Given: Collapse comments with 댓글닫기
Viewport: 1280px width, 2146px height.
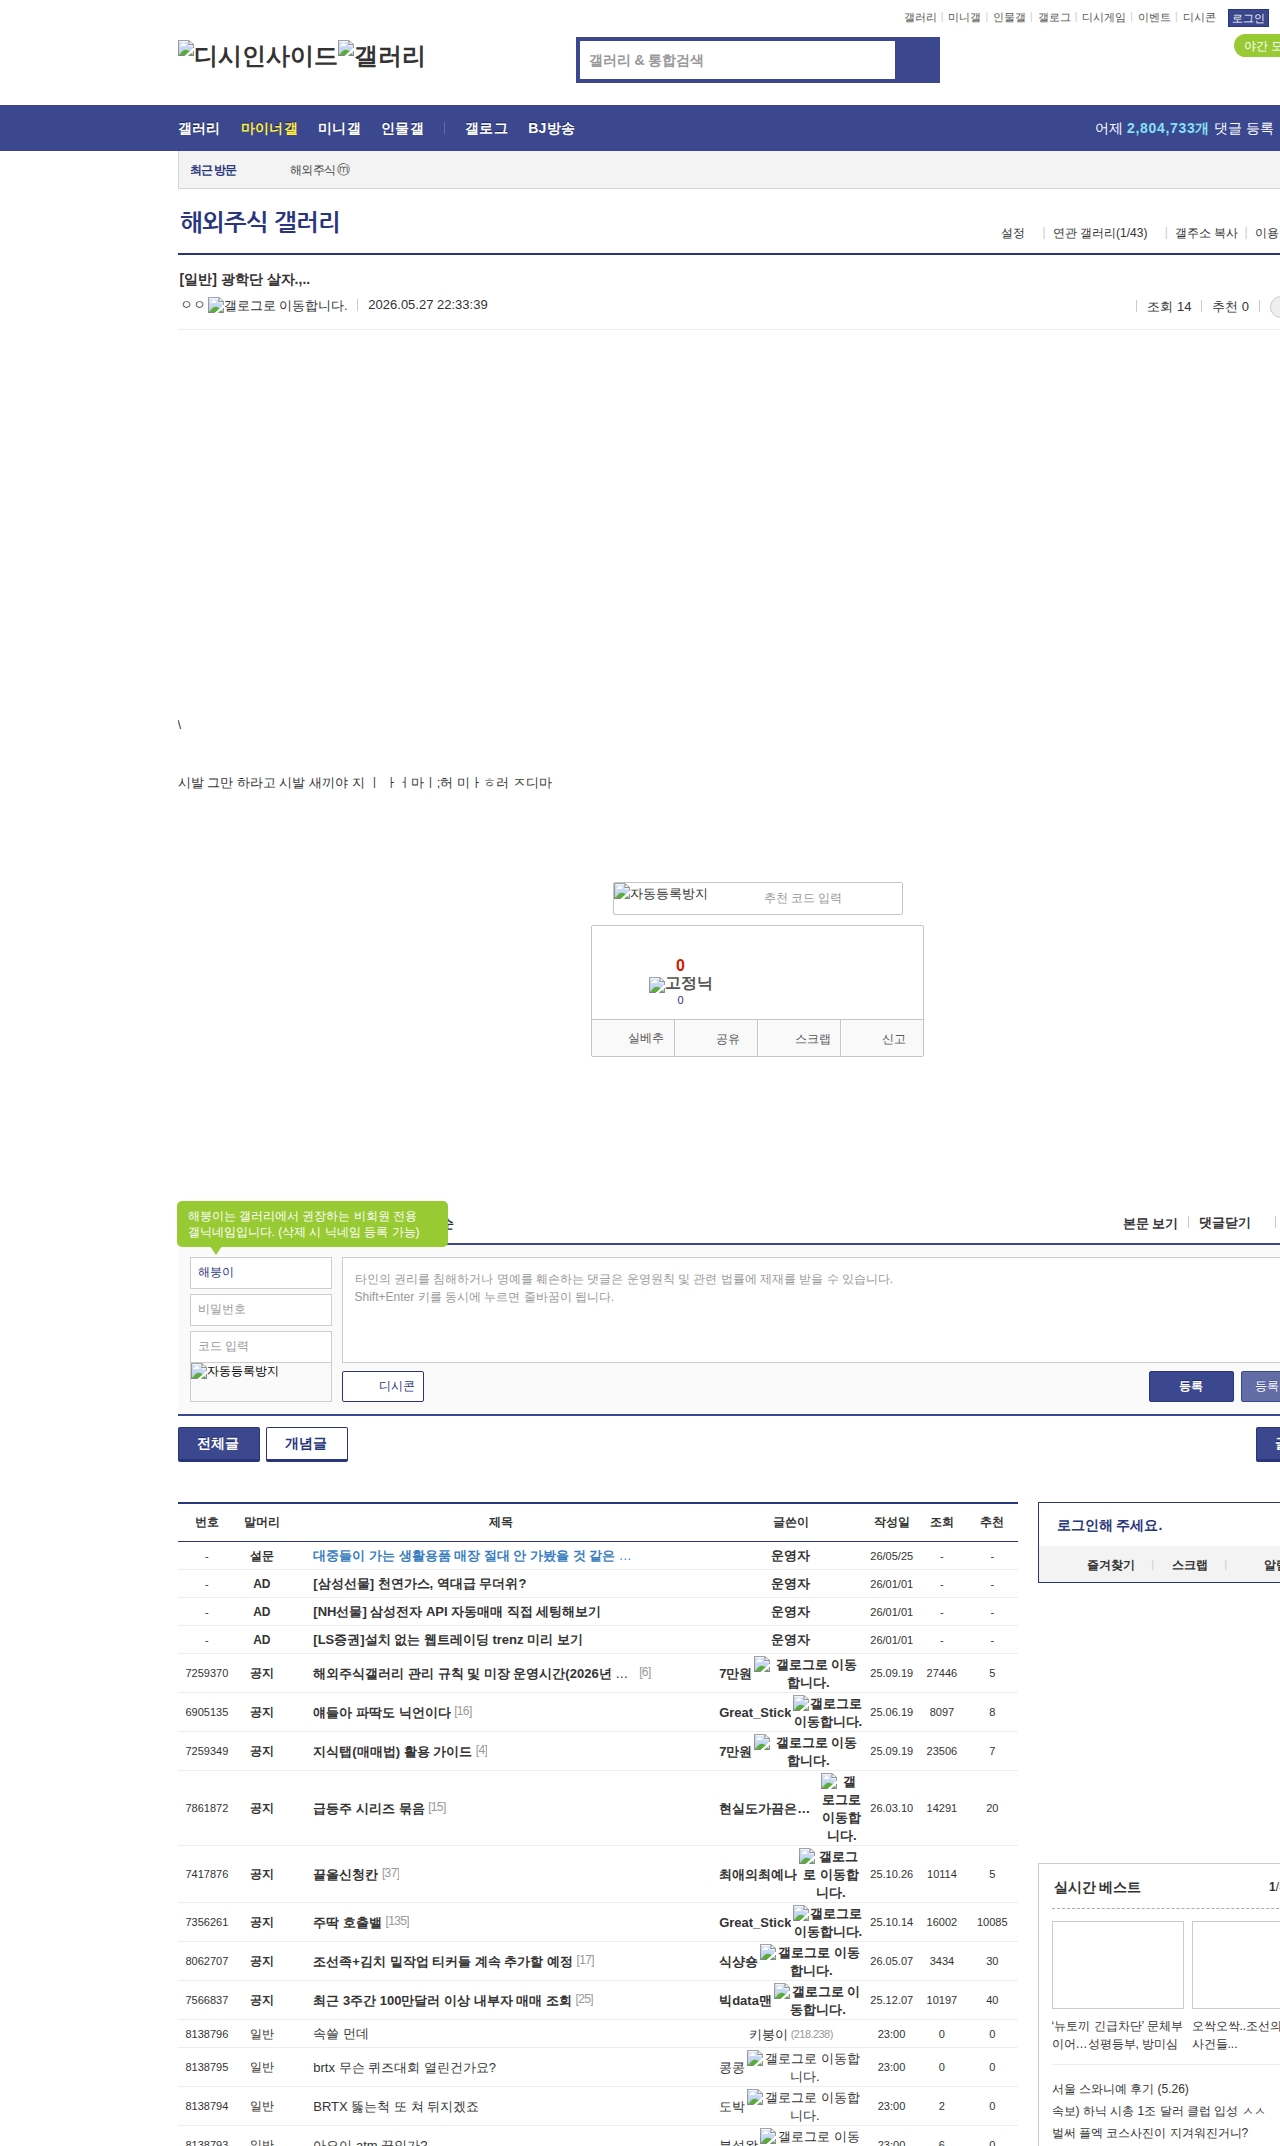Looking at the screenshot, I should (1225, 1223).
